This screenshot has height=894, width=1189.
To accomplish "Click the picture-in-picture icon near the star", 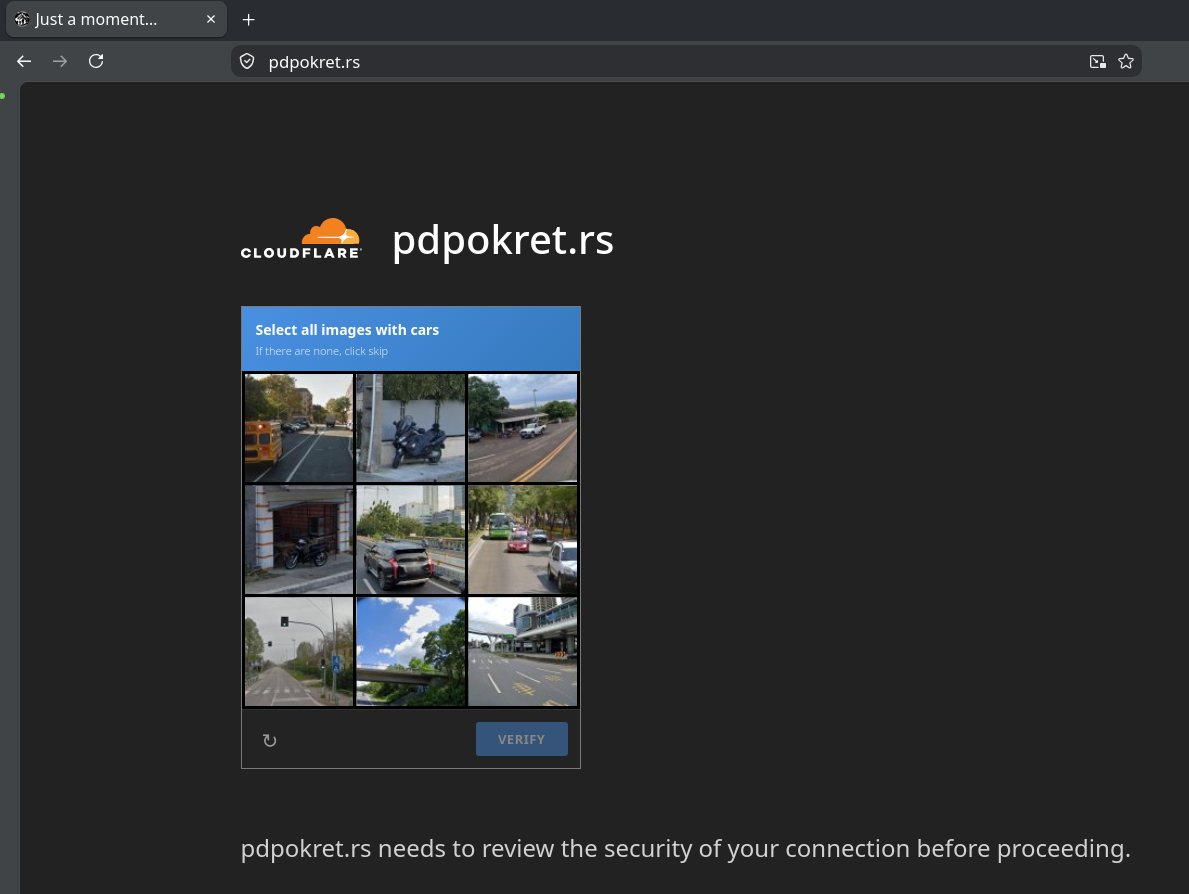I will (1097, 61).
